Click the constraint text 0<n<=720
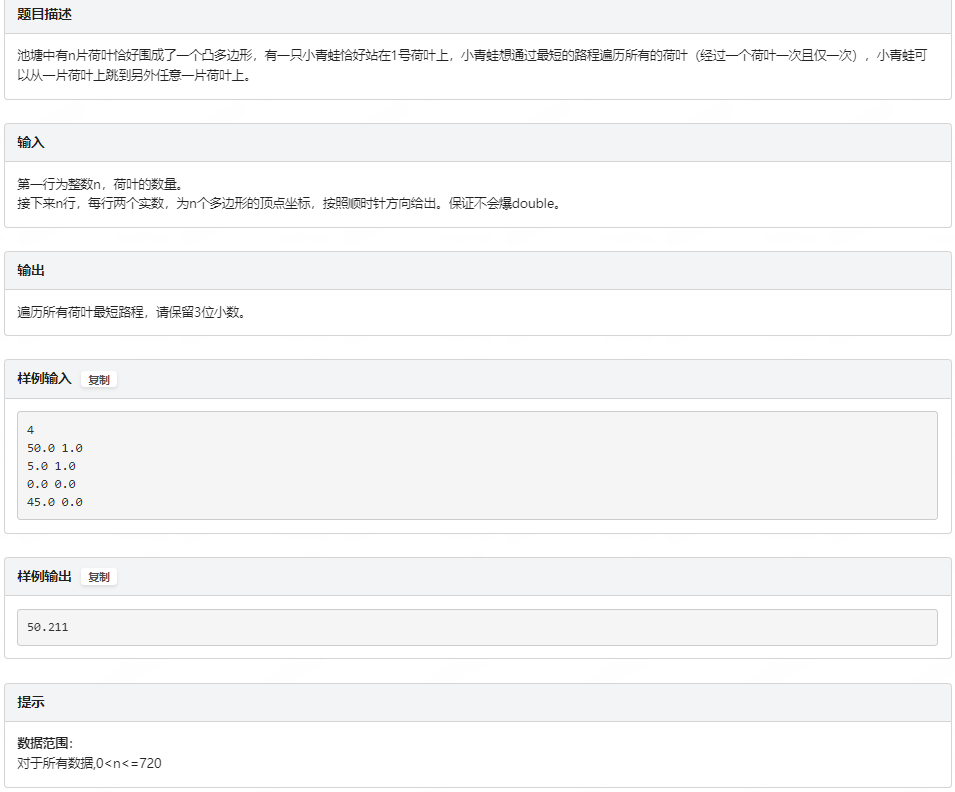955x792 pixels. click(129, 763)
